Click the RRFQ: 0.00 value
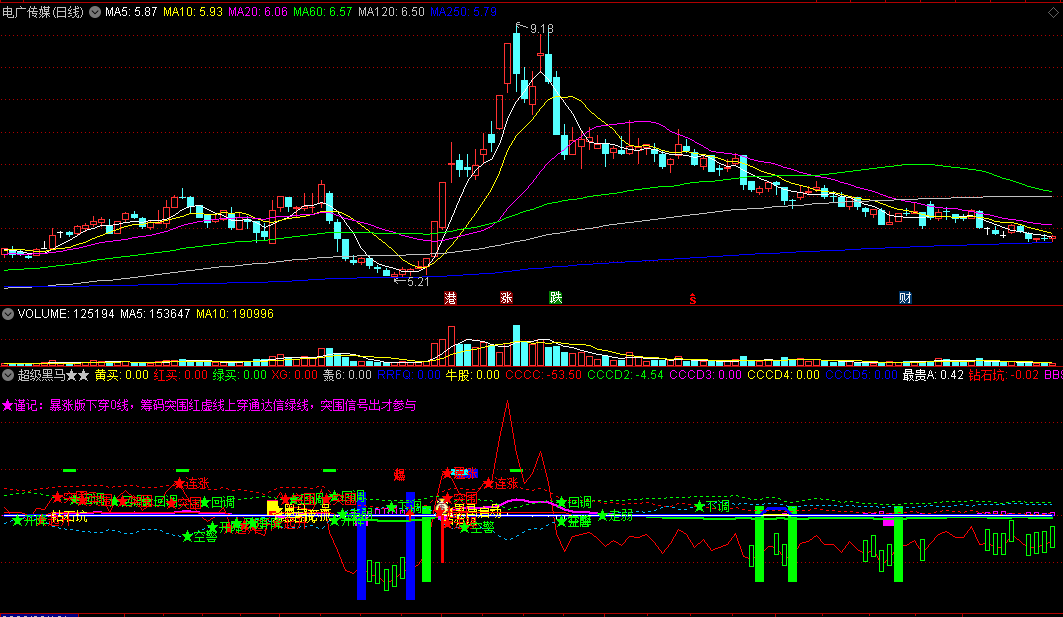Image resolution: width=1063 pixels, height=617 pixels. [x=409, y=375]
